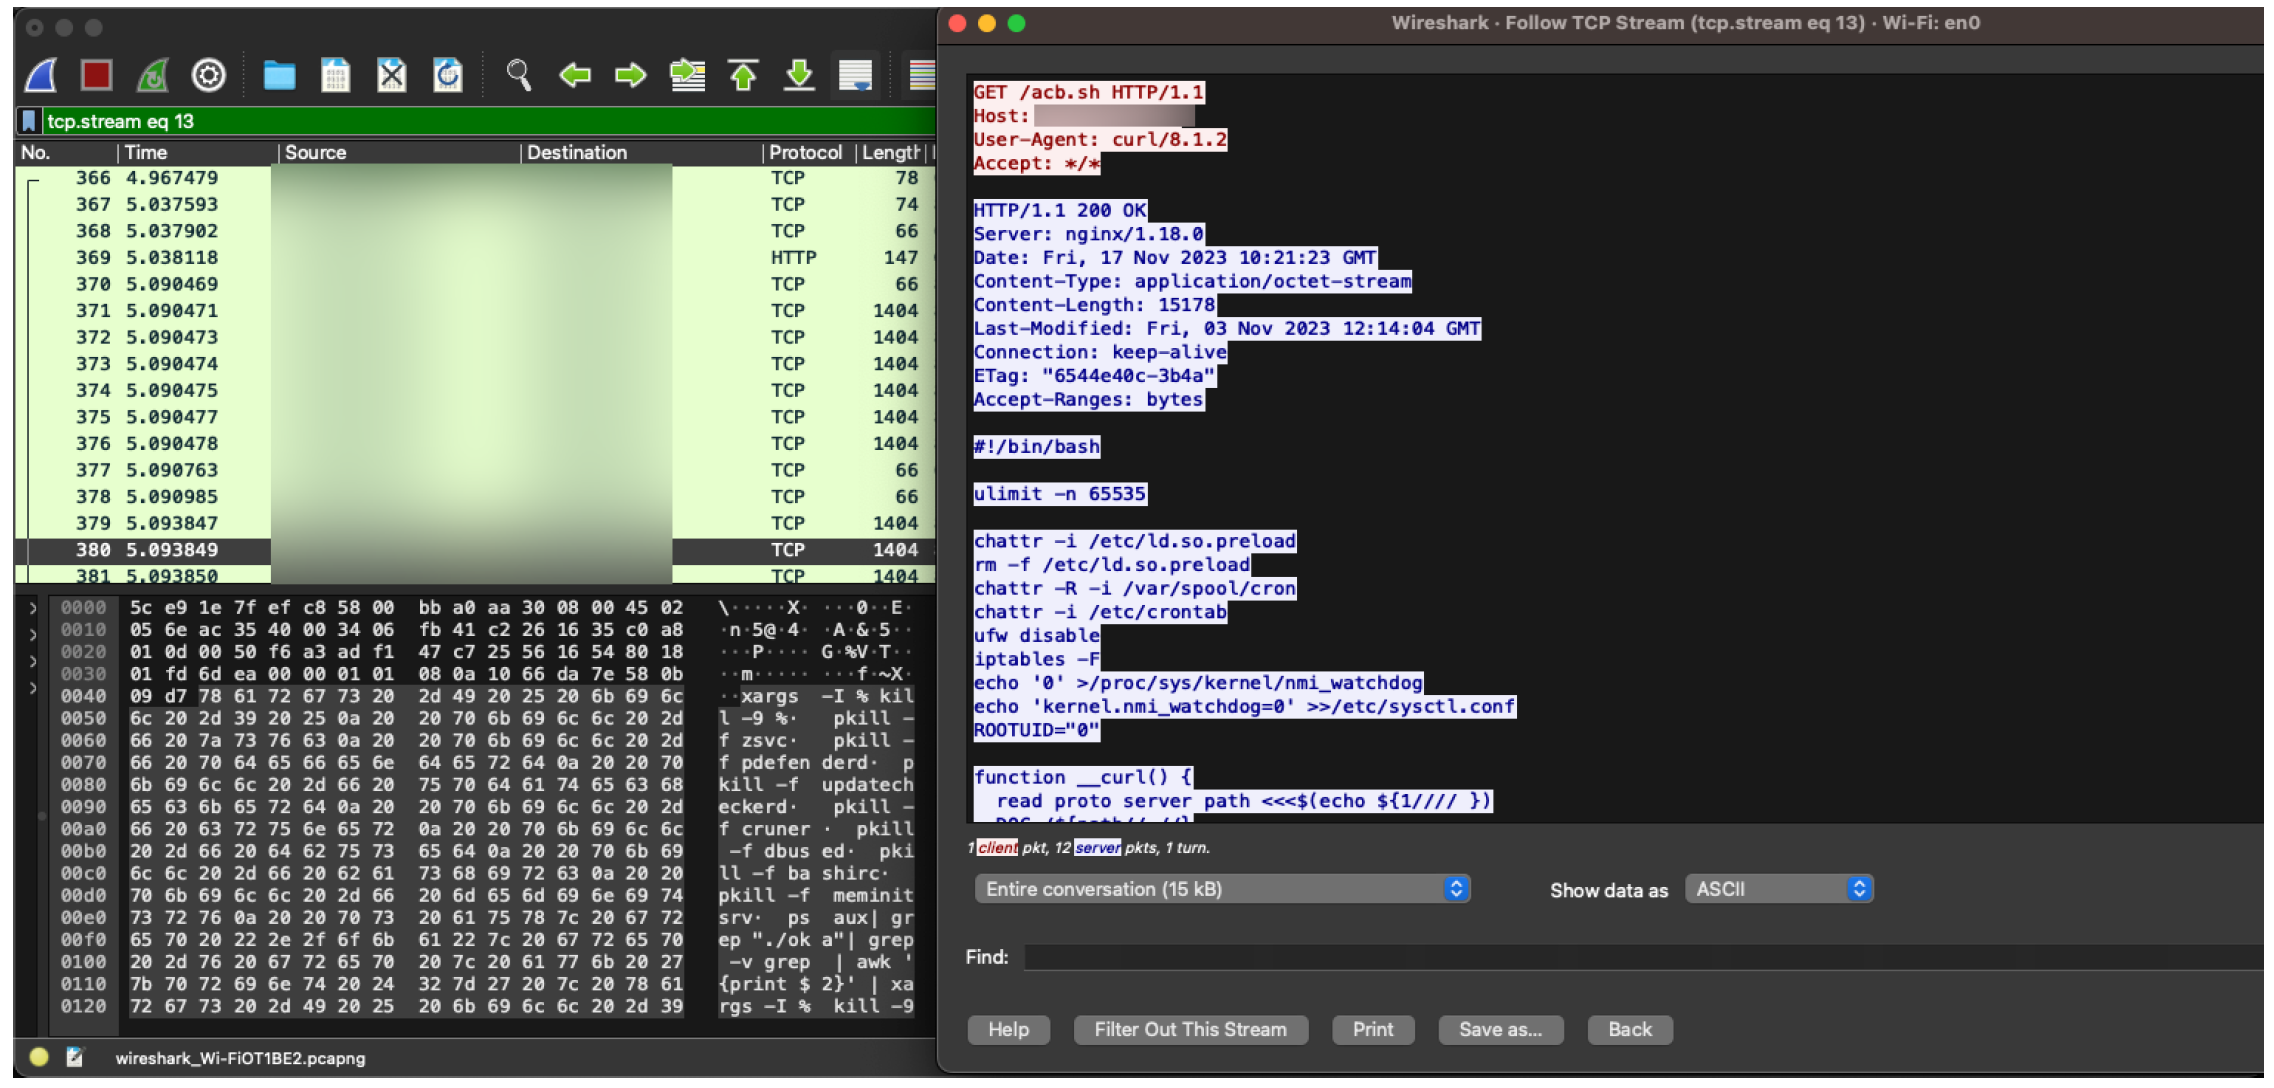Viewport: 2274px width, 1088px height.
Task: Open capture options gear icon
Action: [208, 75]
